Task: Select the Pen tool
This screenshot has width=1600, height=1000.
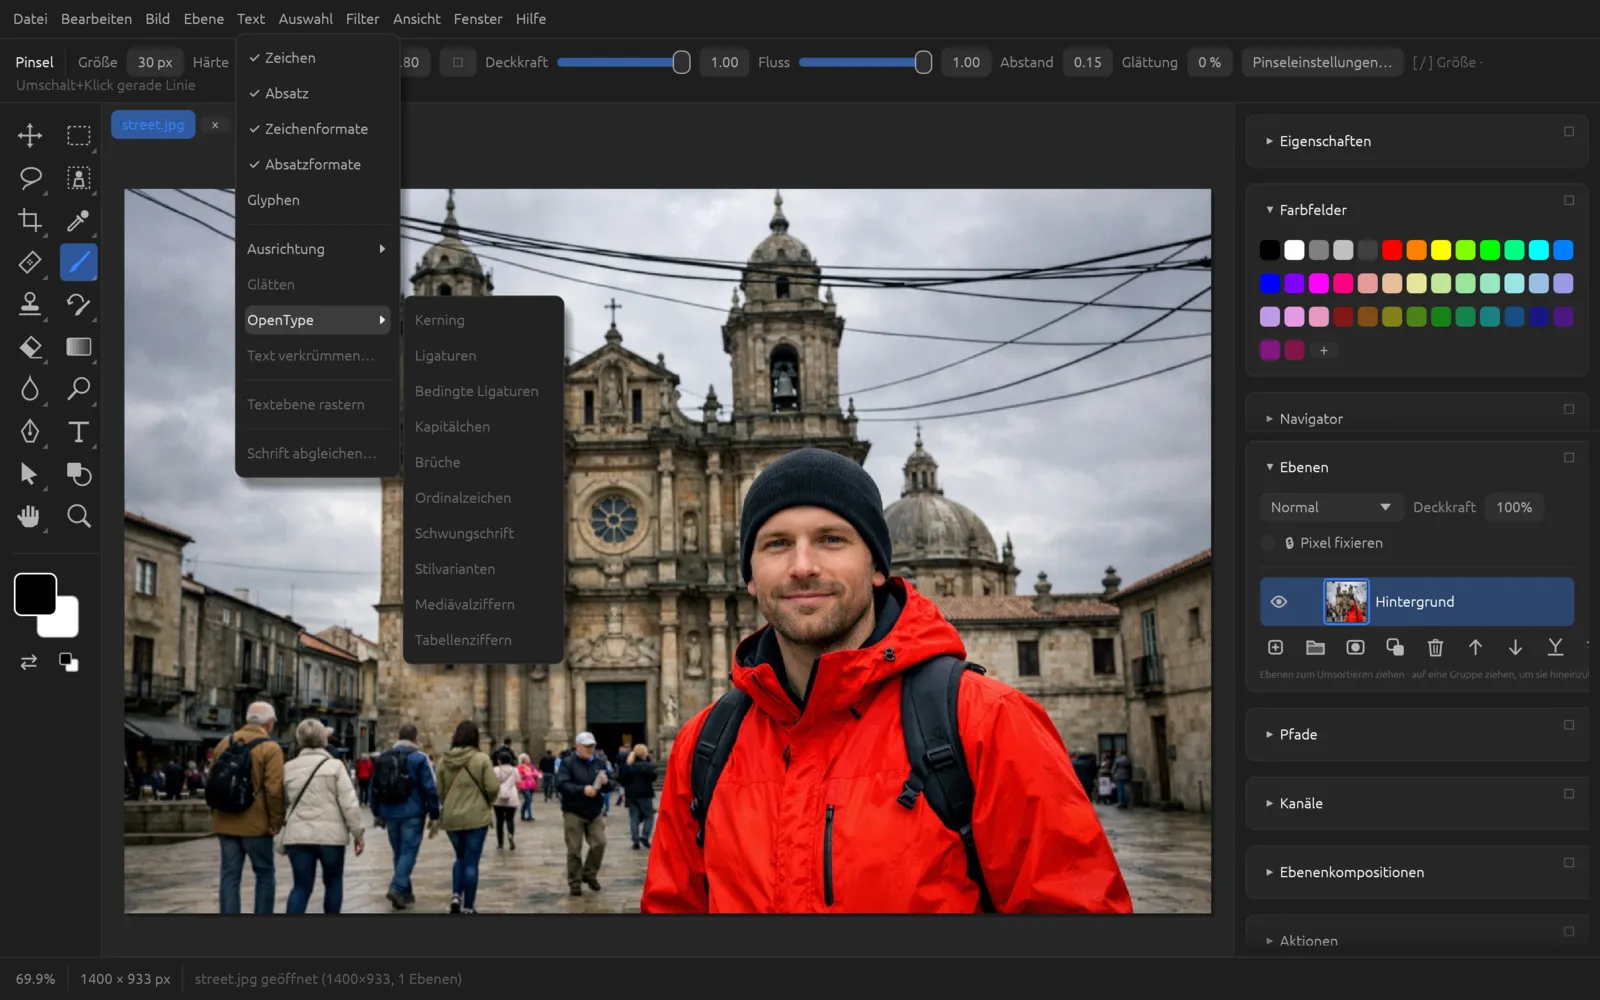Action: (x=30, y=431)
